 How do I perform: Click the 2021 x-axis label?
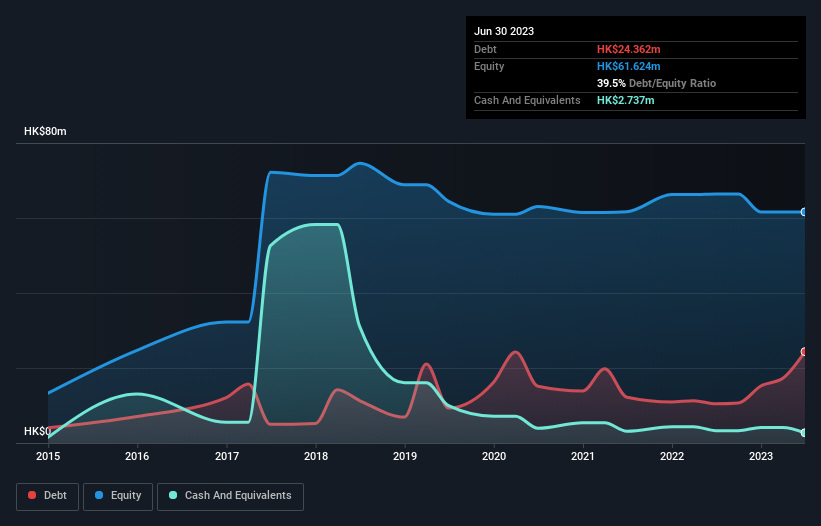click(583, 456)
